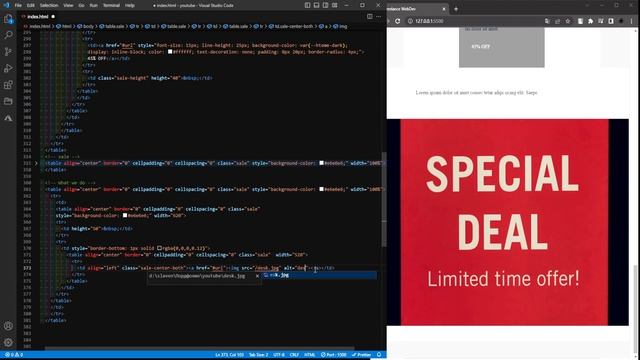Open the View menu
This screenshot has width=640, height=360.
(x=68, y=6)
